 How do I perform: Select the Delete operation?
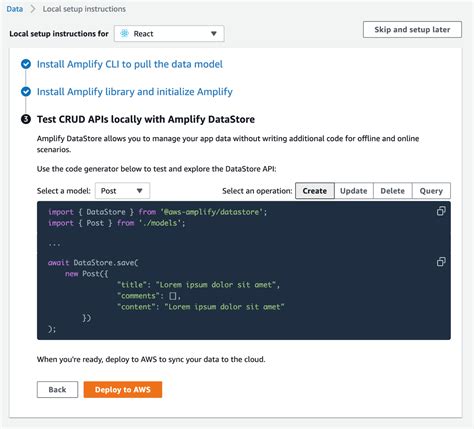coord(393,191)
